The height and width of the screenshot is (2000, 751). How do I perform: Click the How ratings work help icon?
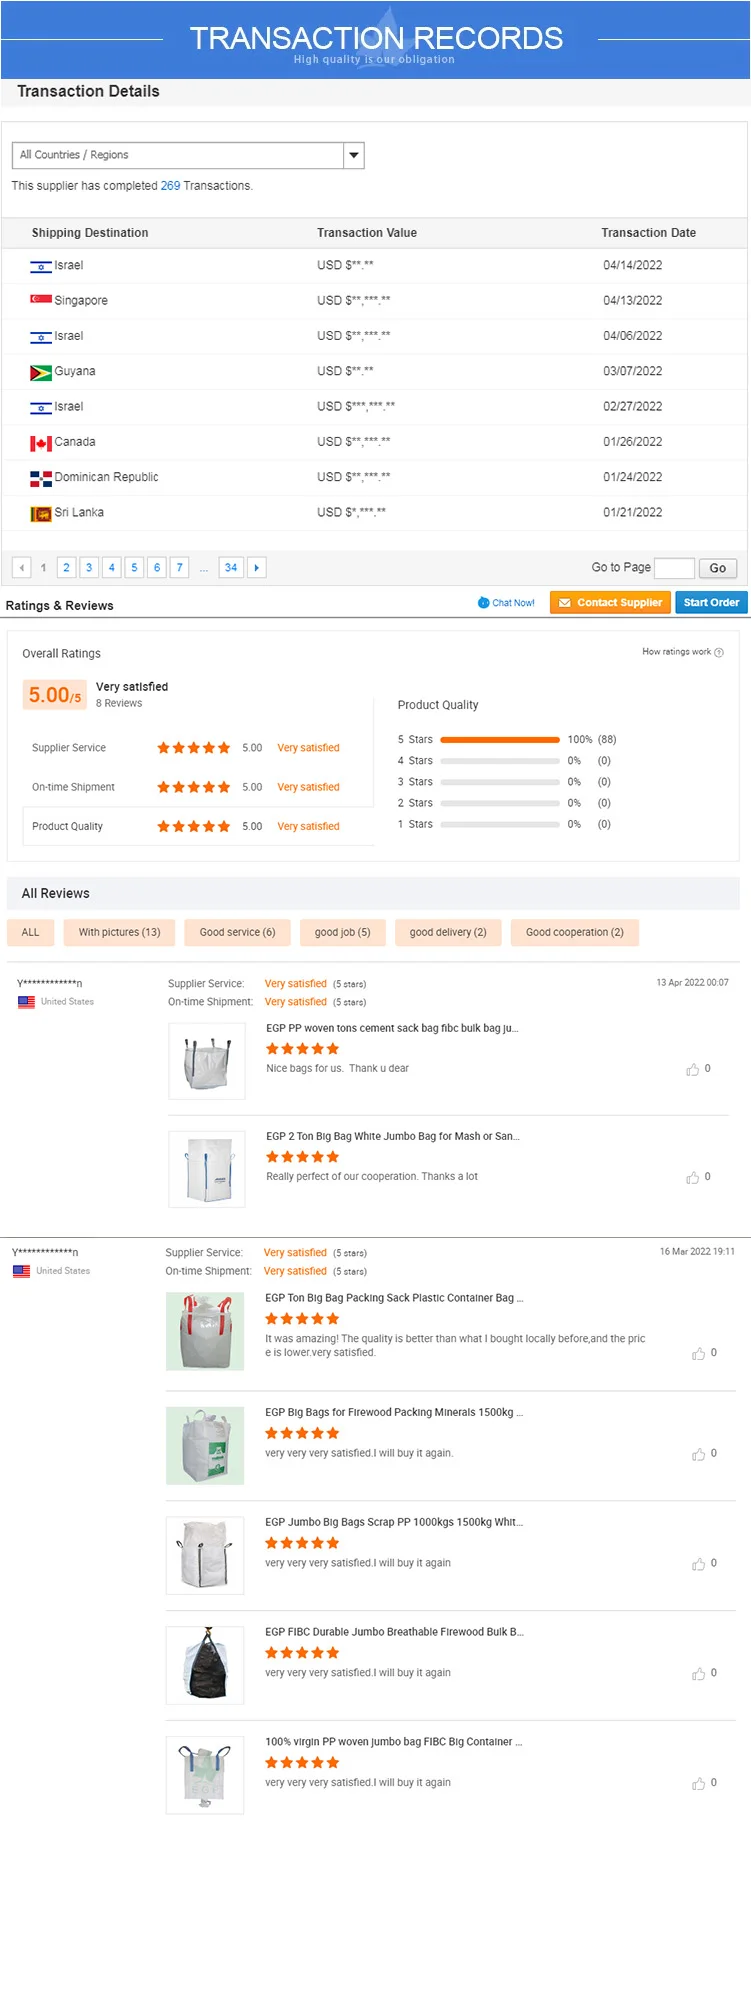(x=719, y=653)
